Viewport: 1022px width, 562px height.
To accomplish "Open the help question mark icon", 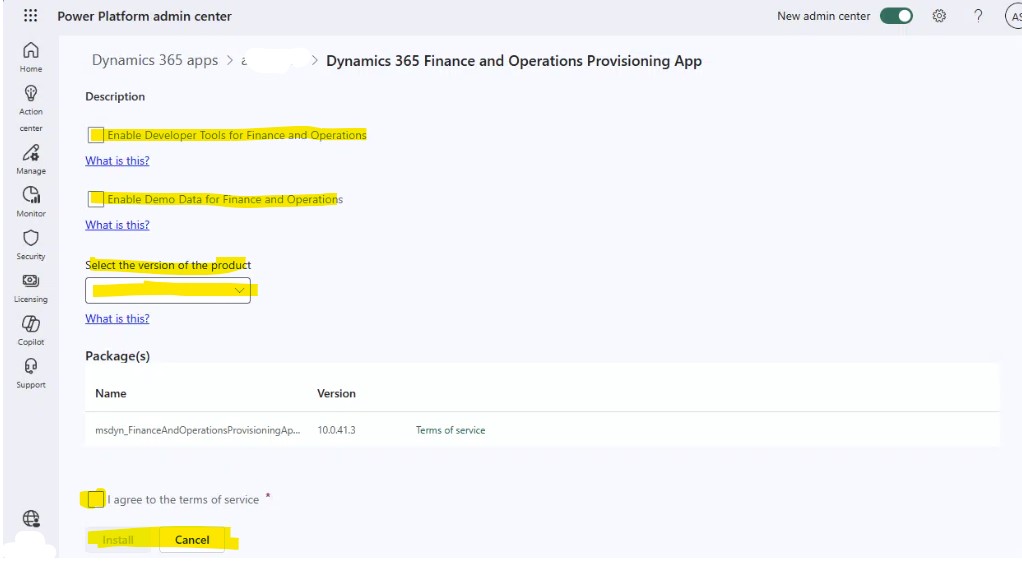I will [x=978, y=16].
